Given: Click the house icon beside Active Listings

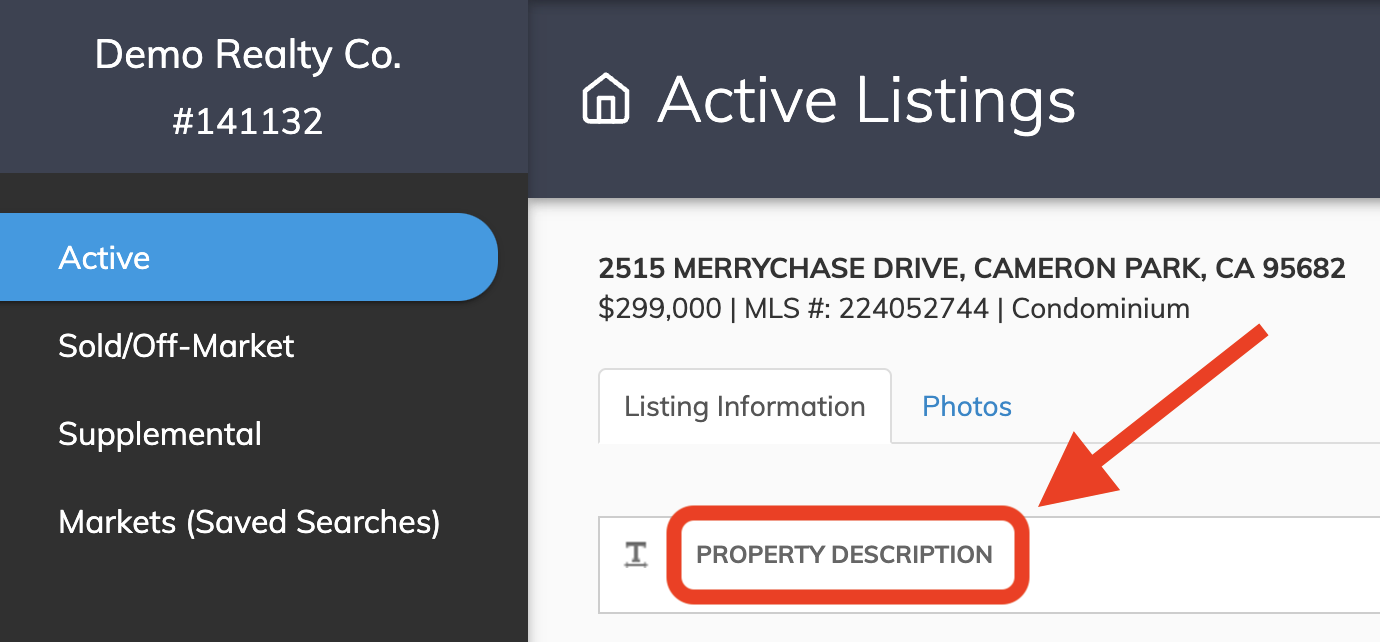Looking at the screenshot, I should 606,100.
